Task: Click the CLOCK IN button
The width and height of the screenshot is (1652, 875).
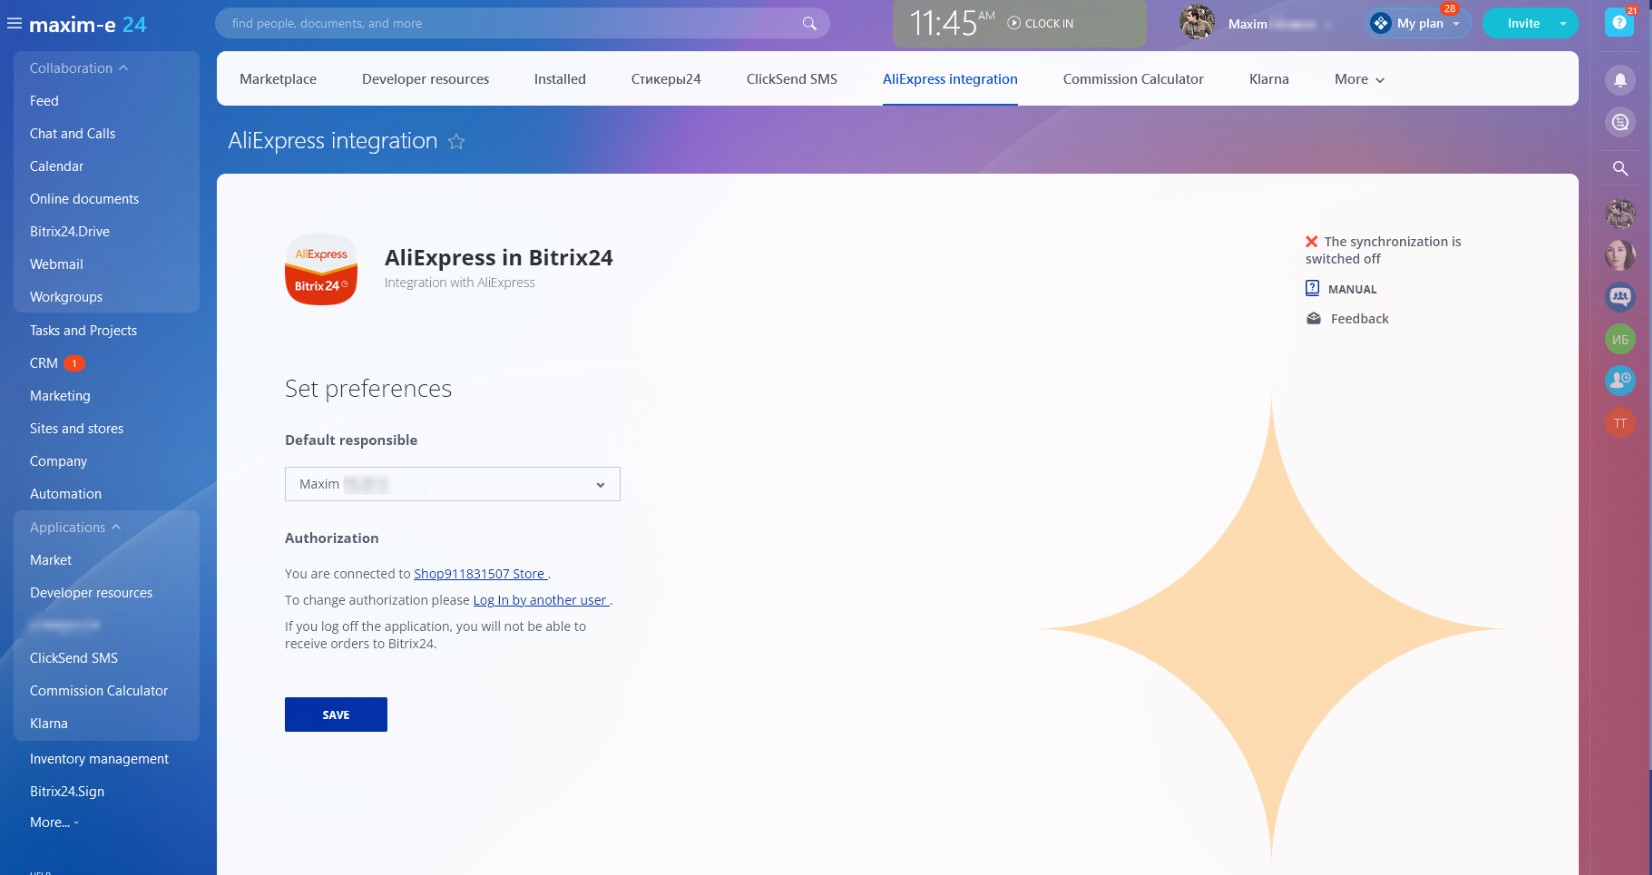Action: pyautogui.click(x=1040, y=23)
